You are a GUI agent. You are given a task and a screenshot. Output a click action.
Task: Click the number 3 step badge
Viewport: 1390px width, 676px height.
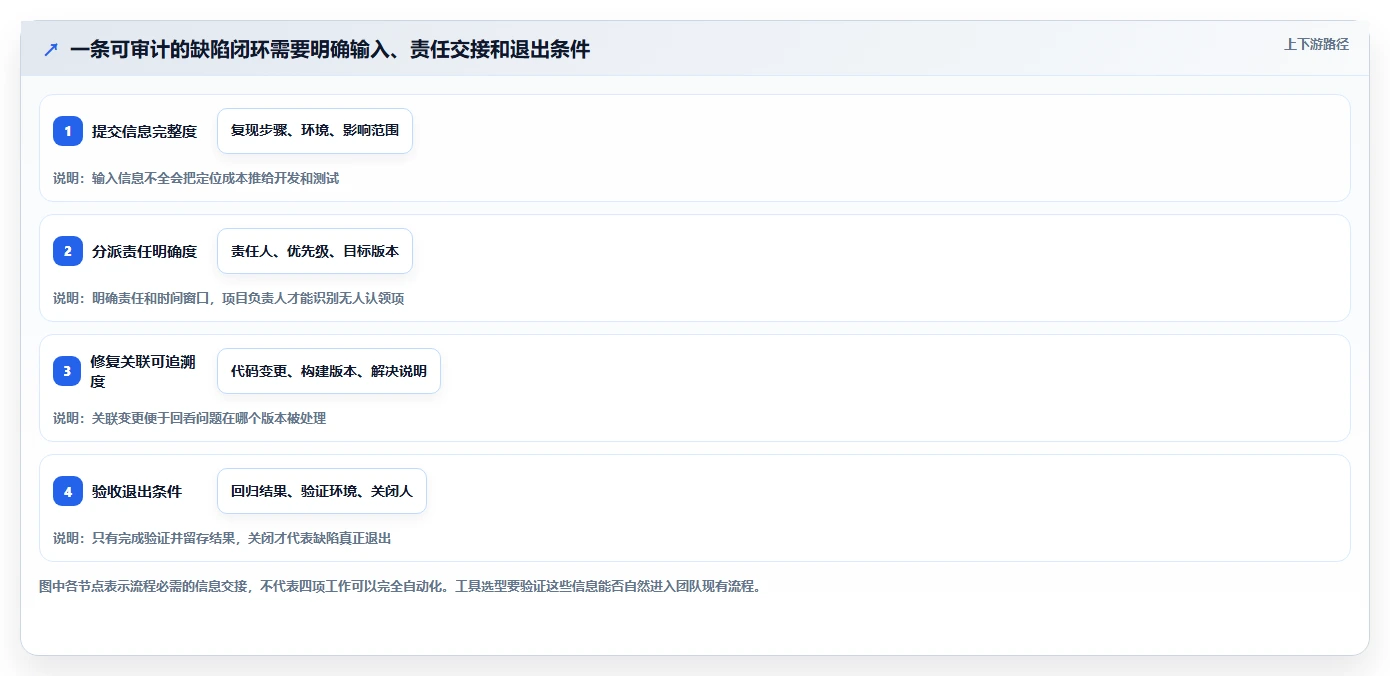point(68,371)
